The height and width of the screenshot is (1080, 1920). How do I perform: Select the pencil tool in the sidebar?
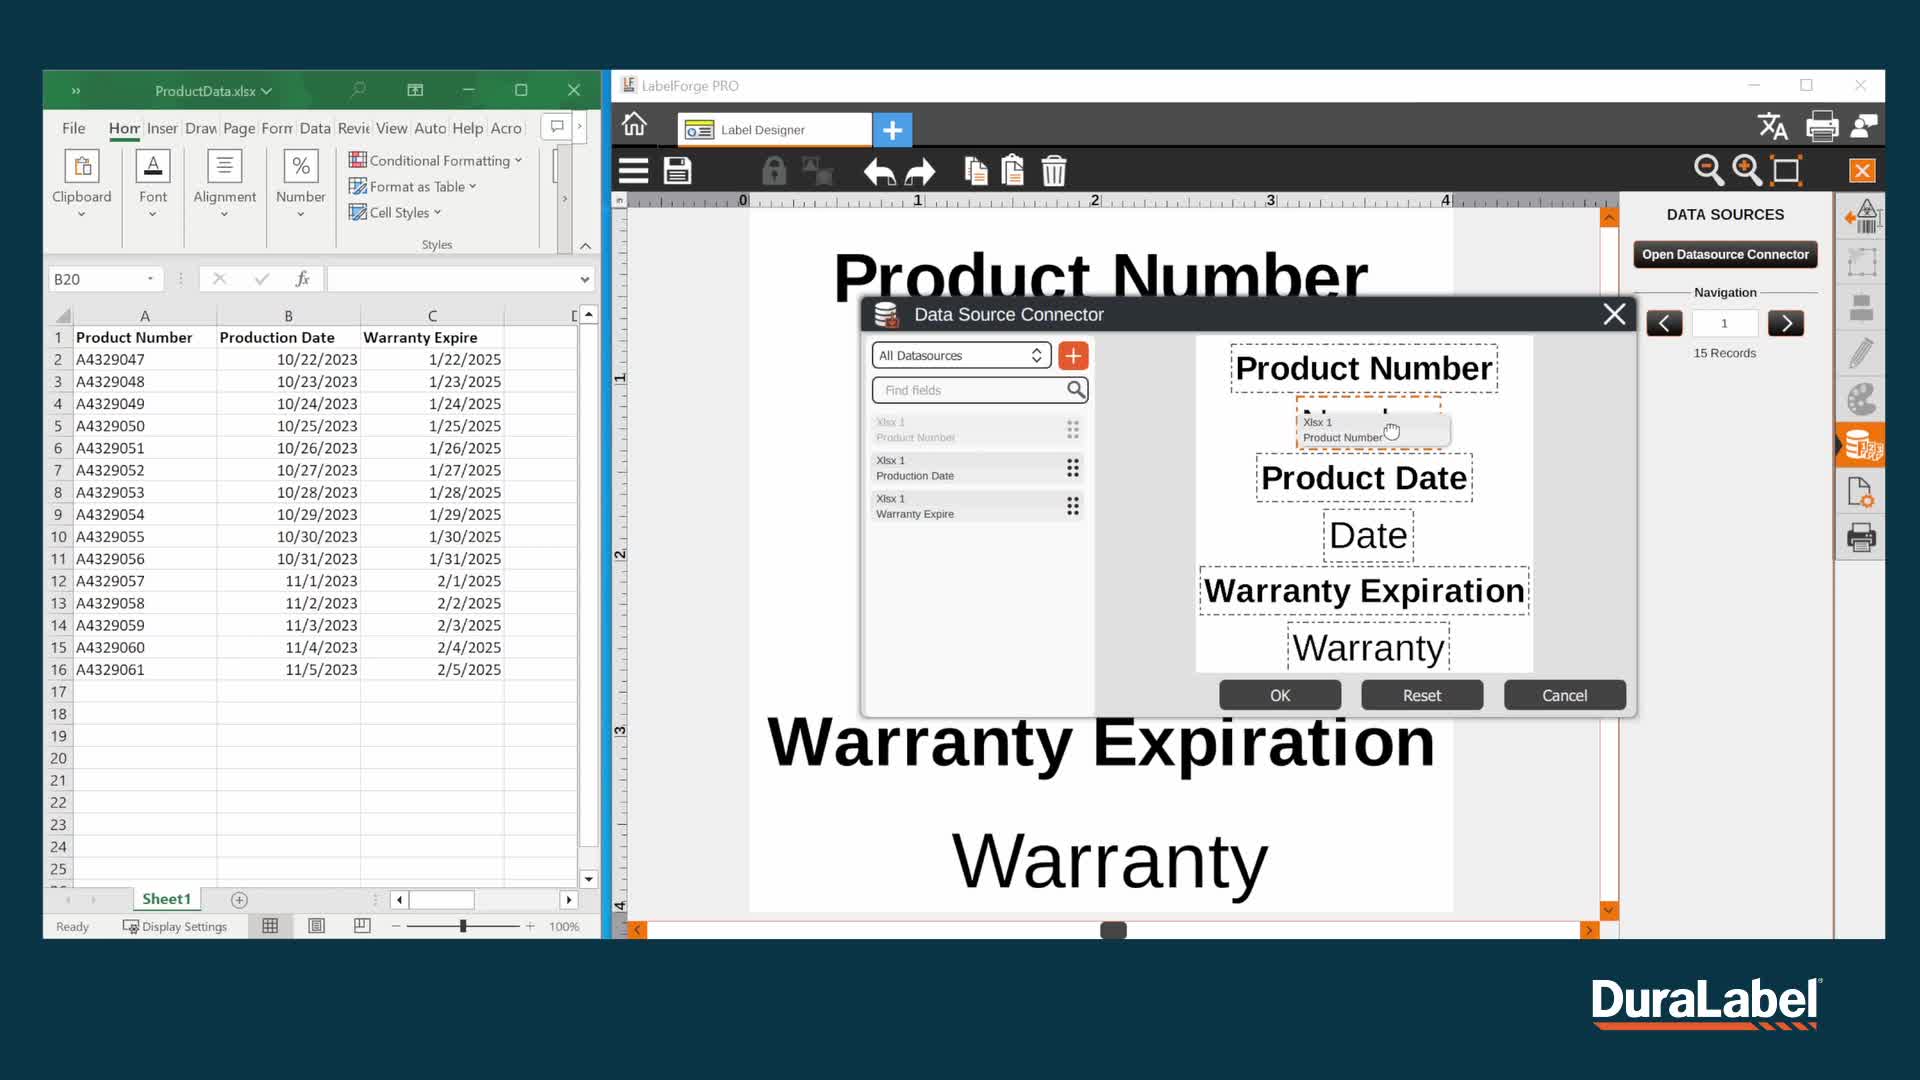pos(1861,353)
